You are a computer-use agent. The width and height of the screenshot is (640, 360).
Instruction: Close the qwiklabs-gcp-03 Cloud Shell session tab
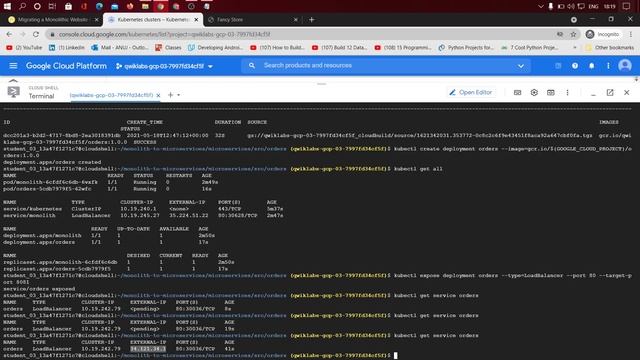[158, 95]
